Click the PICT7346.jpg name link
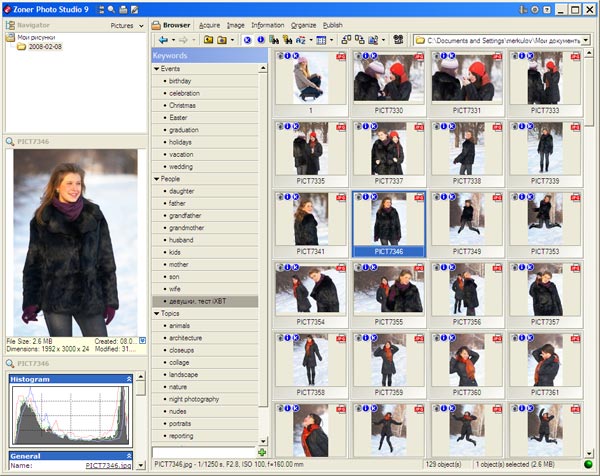The width and height of the screenshot is (600, 476). [x=107, y=465]
